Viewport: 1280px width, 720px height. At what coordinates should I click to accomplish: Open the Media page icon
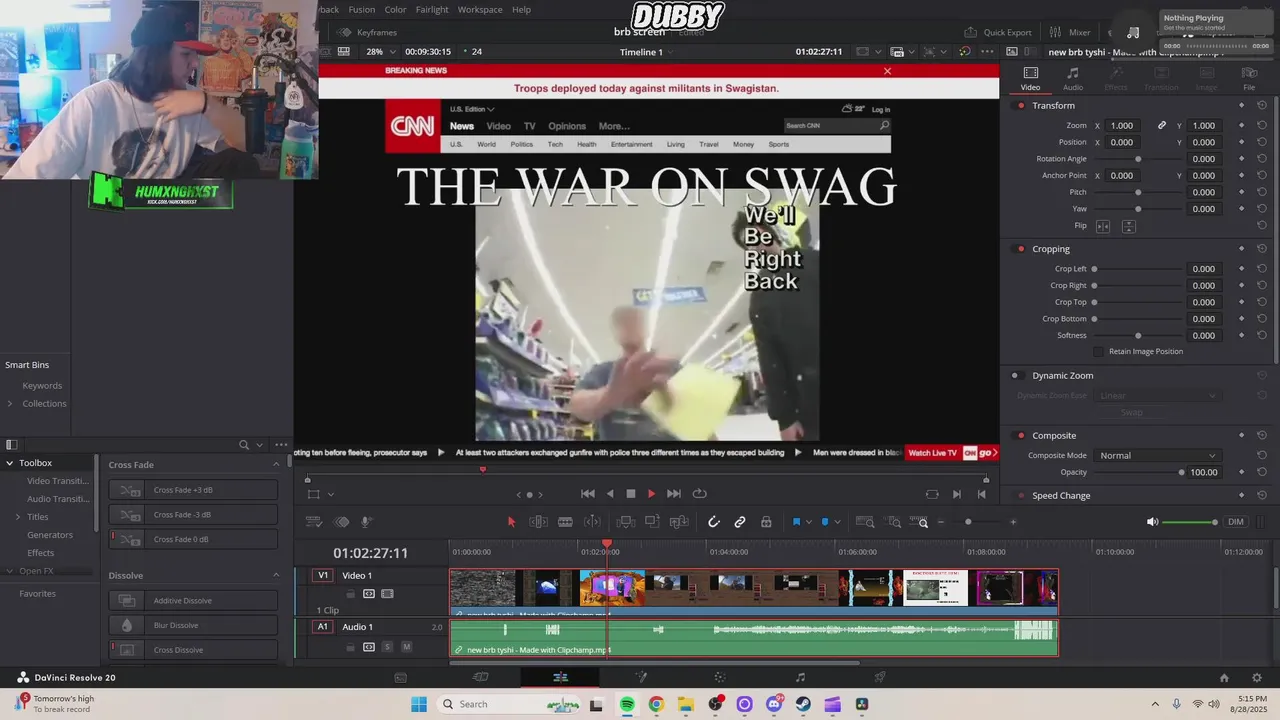(x=401, y=678)
